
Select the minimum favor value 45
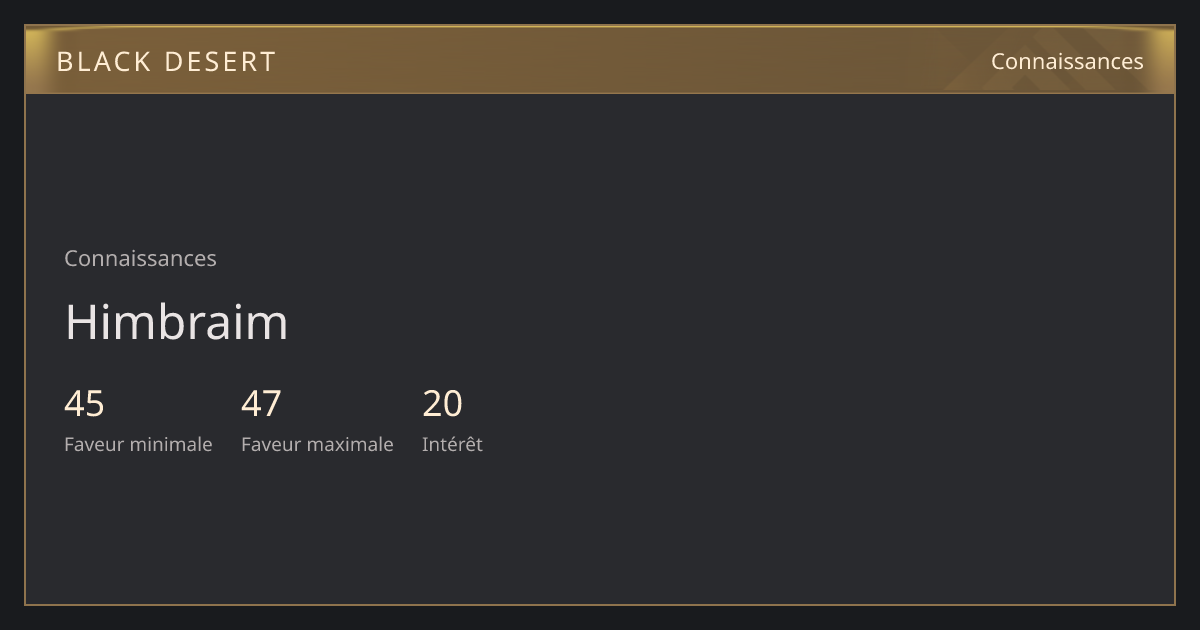(x=84, y=404)
